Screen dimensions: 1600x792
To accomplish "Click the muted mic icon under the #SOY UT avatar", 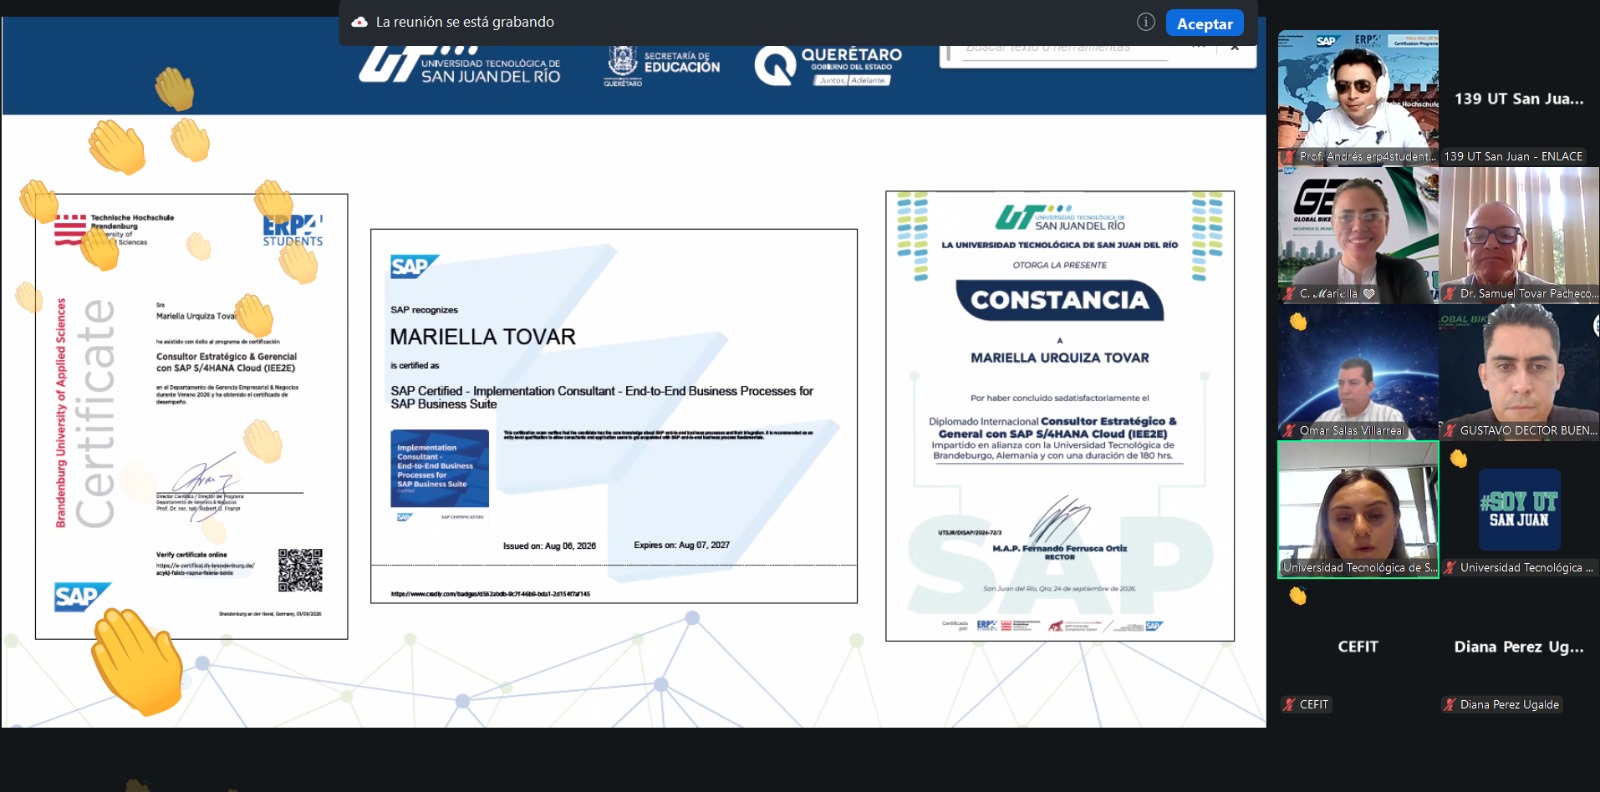I will click(1449, 568).
